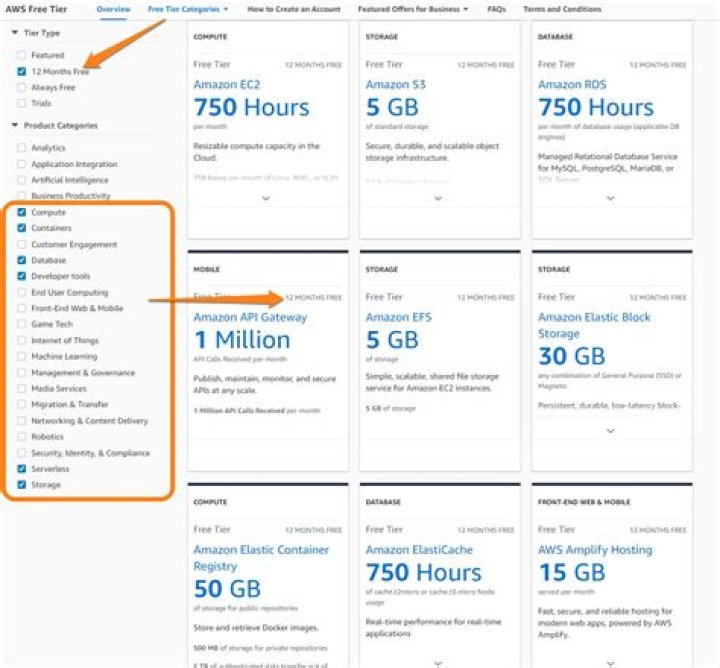Viewport: 720px width, 668px height.
Task: Expand the Amazon S3 card details
Action: point(438,198)
